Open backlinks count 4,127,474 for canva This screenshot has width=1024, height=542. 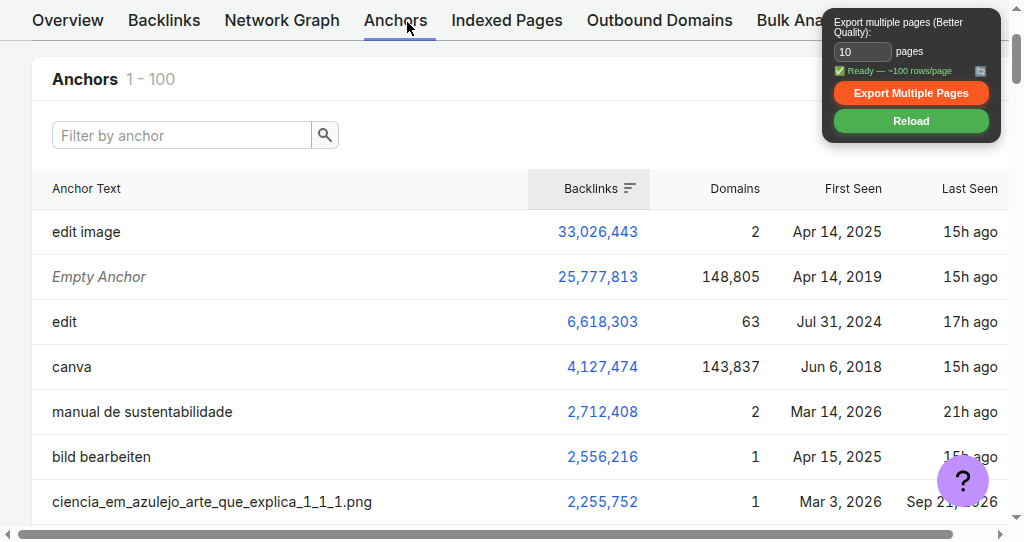coord(602,367)
